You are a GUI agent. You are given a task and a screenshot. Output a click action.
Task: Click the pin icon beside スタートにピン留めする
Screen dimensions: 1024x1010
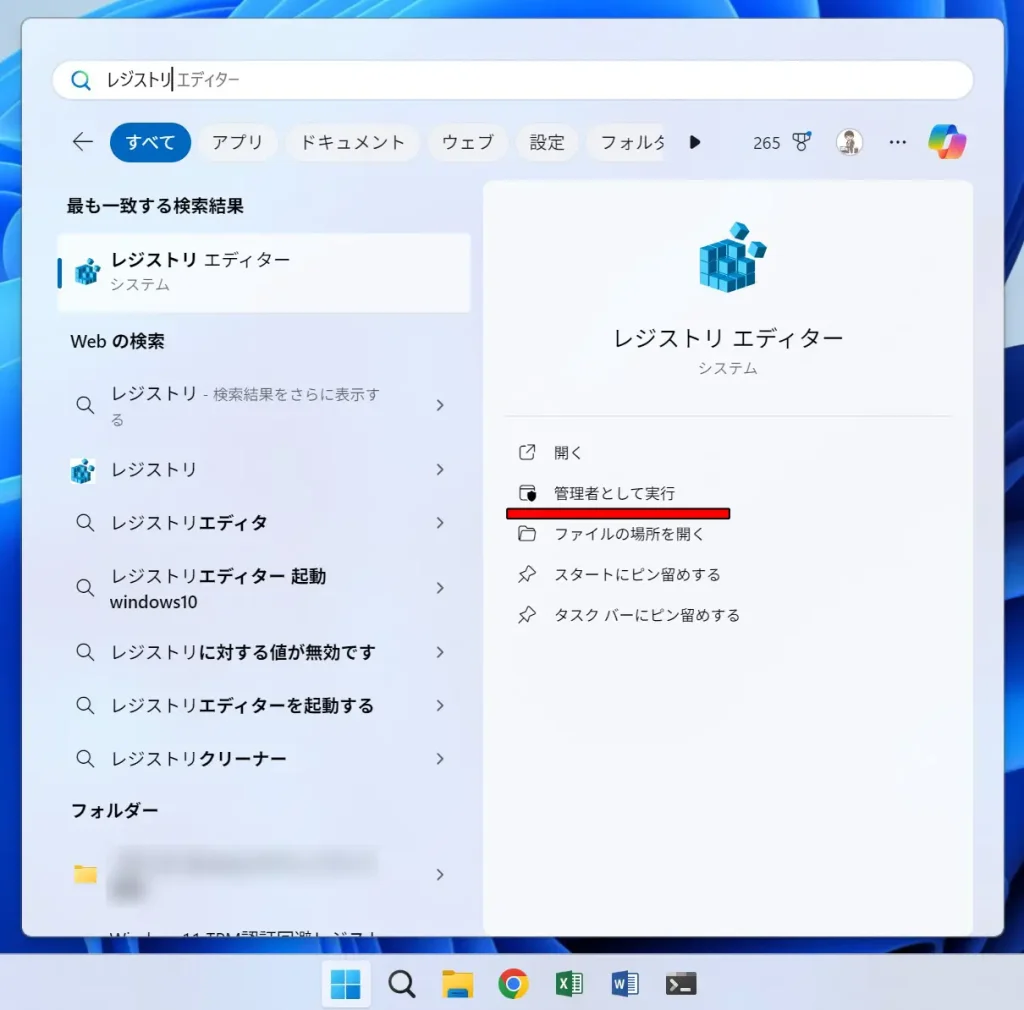click(527, 575)
